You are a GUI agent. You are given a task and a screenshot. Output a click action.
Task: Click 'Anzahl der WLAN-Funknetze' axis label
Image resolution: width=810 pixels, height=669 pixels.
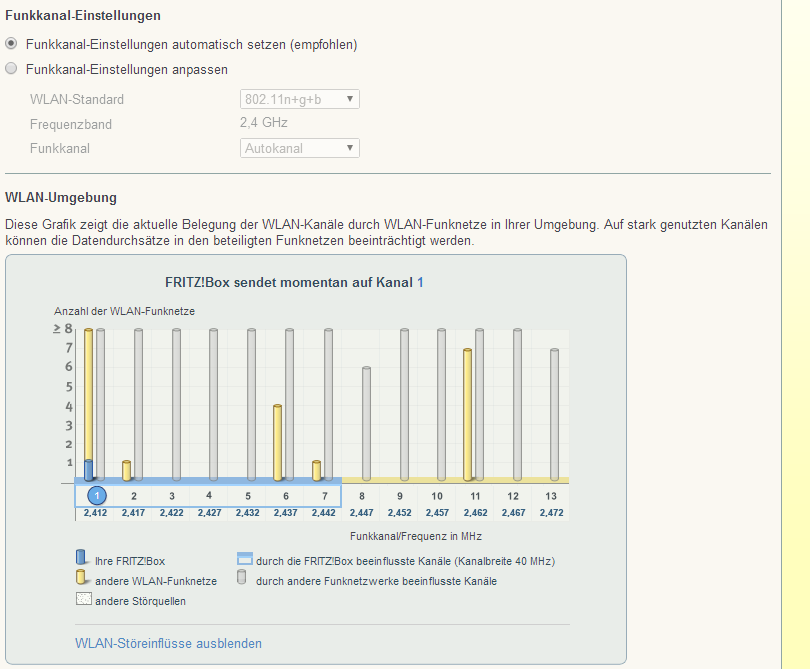124,311
